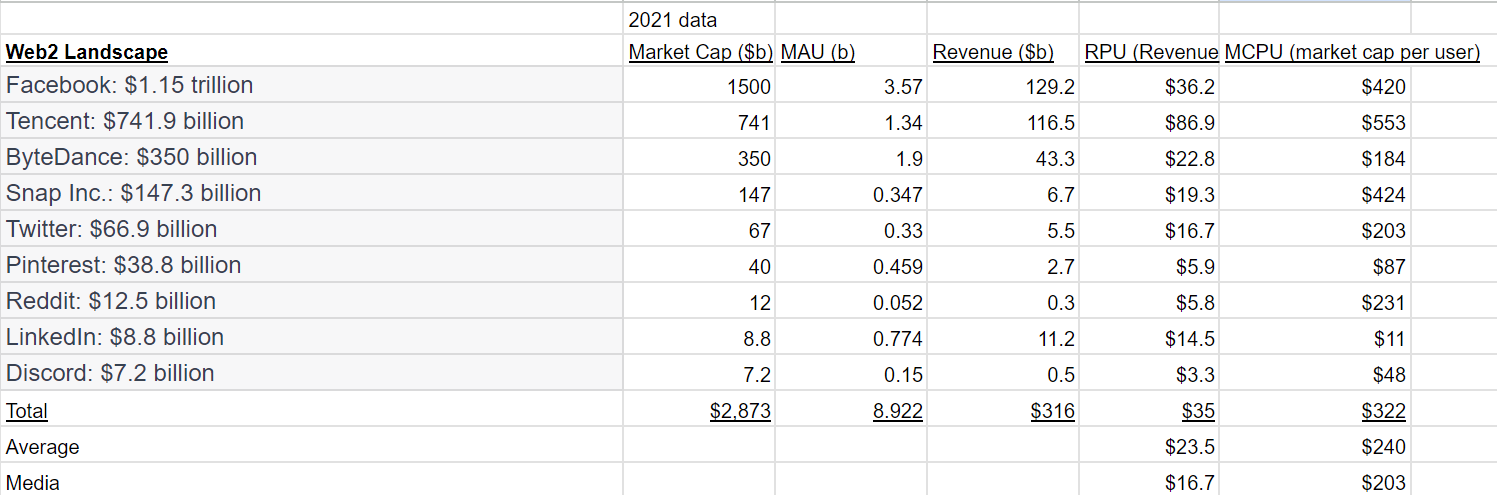1497x495 pixels.
Task: Click ByteDance's MCPU value $184
Action: tap(1384, 159)
